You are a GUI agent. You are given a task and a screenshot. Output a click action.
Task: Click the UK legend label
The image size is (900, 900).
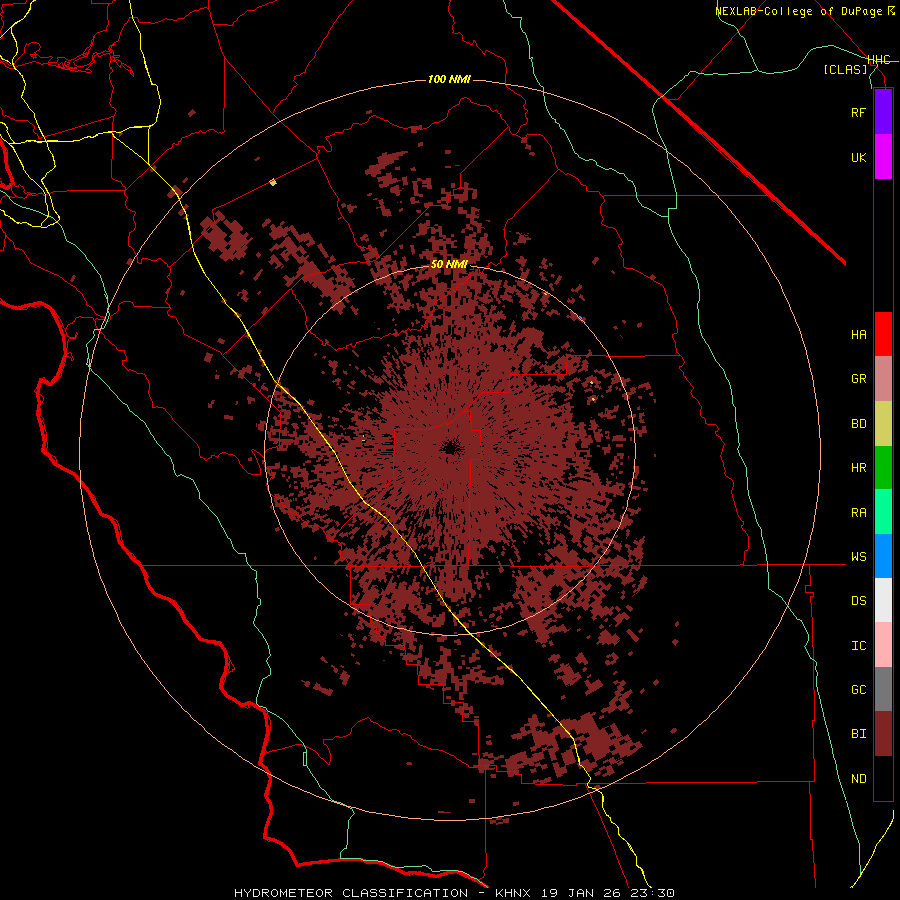pos(858,157)
